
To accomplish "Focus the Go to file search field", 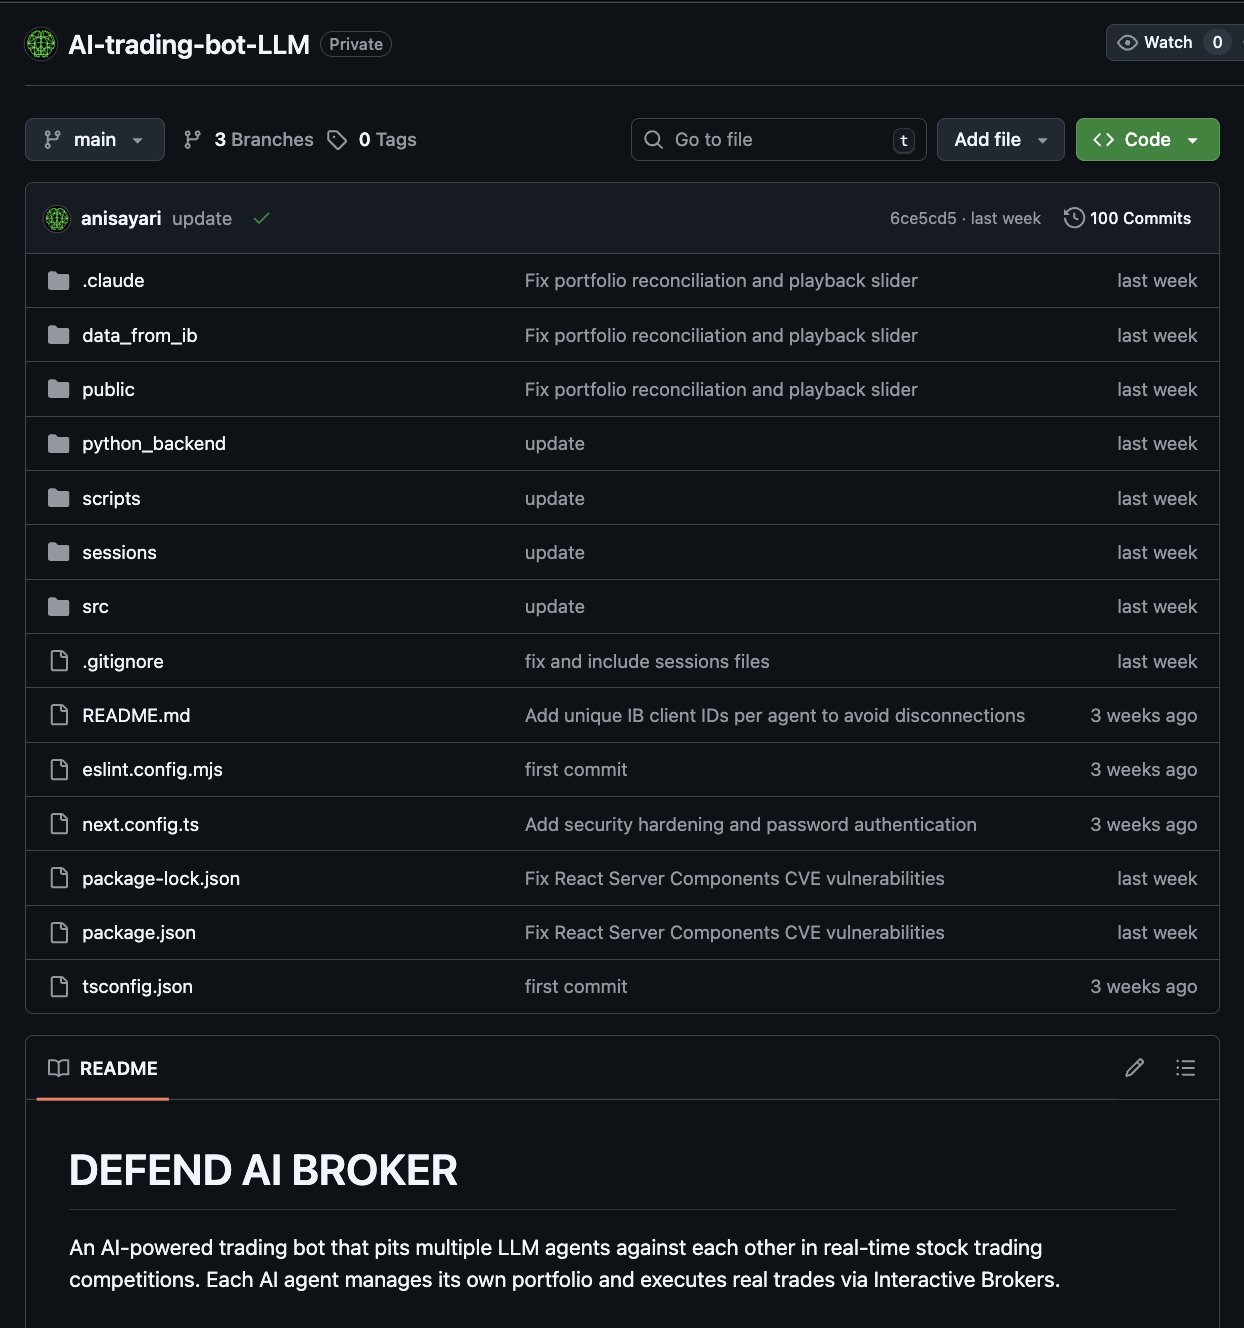I will pos(778,140).
